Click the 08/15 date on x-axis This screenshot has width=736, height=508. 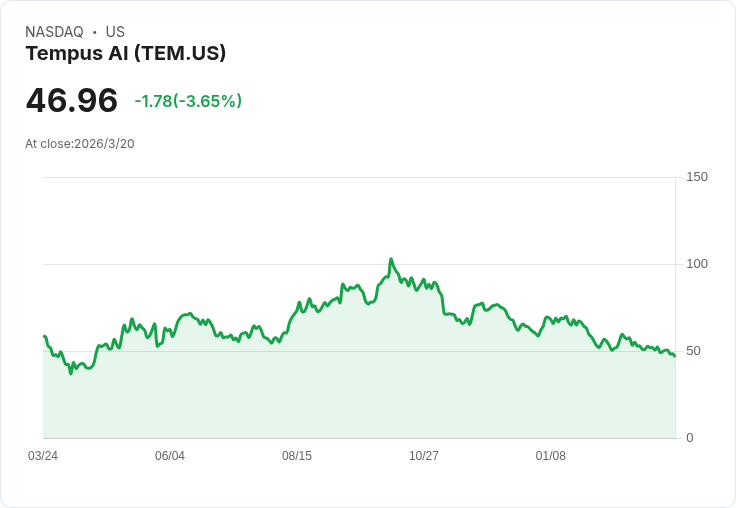point(297,456)
